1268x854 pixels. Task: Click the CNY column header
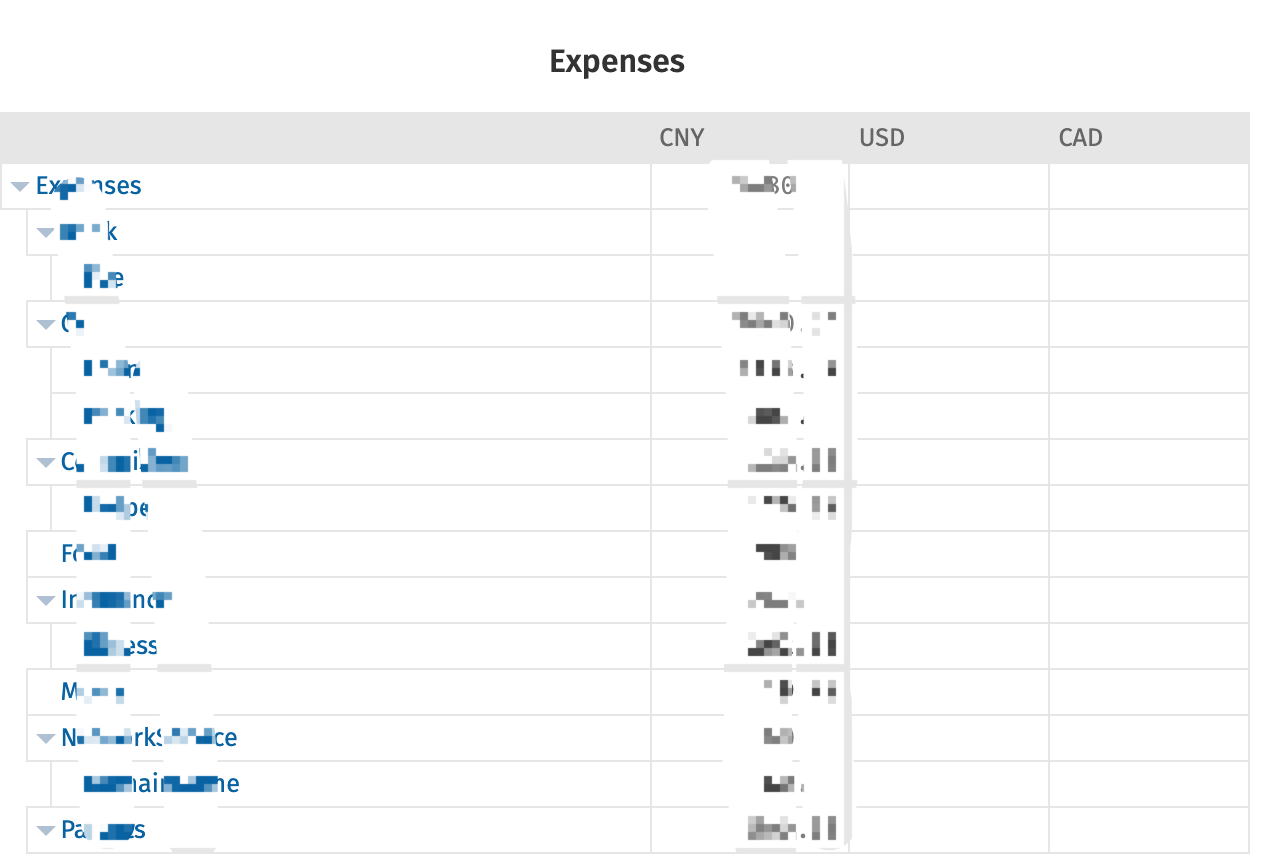tap(682, 138)
